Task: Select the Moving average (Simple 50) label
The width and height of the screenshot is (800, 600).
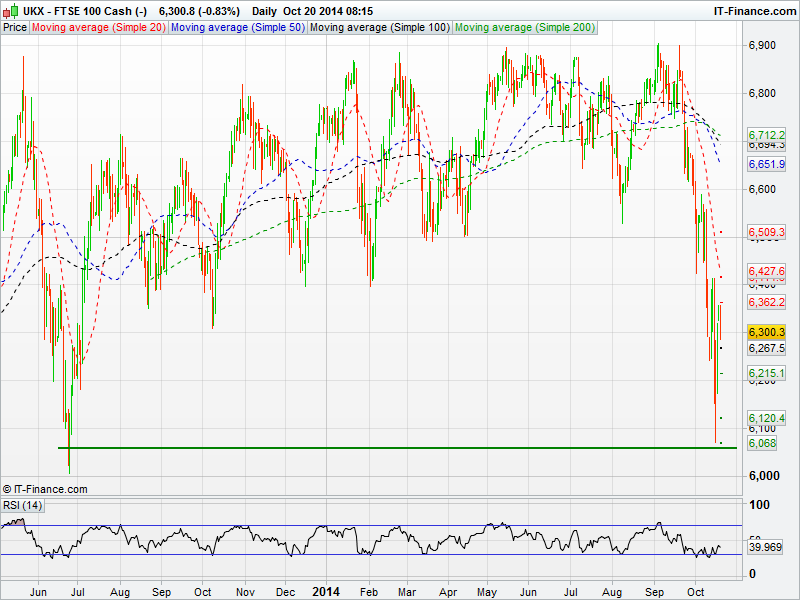Action: [237, 27]
